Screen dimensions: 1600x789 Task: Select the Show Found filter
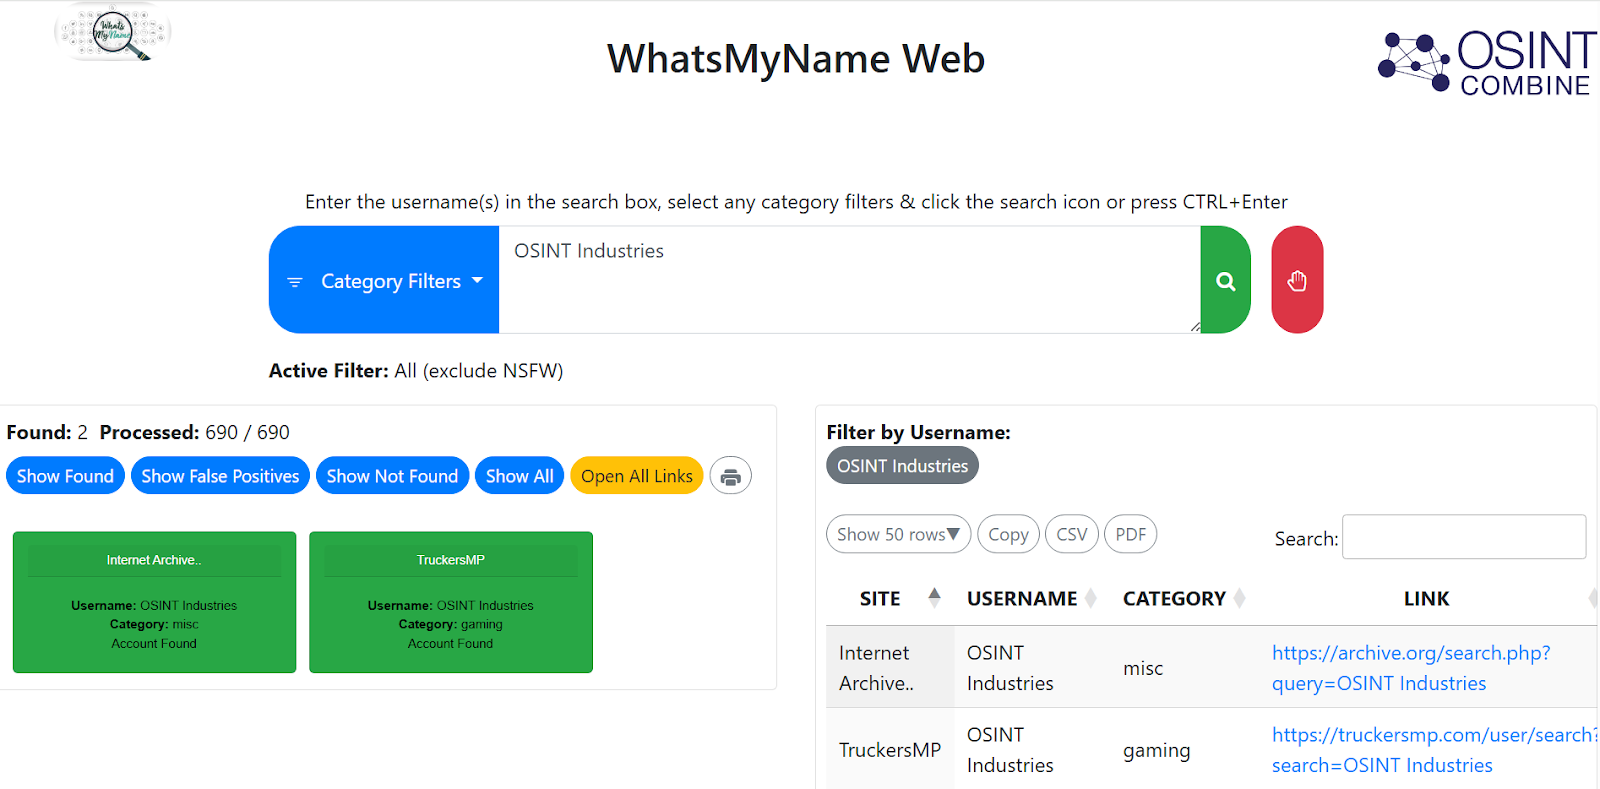click(x=65, y=476)
